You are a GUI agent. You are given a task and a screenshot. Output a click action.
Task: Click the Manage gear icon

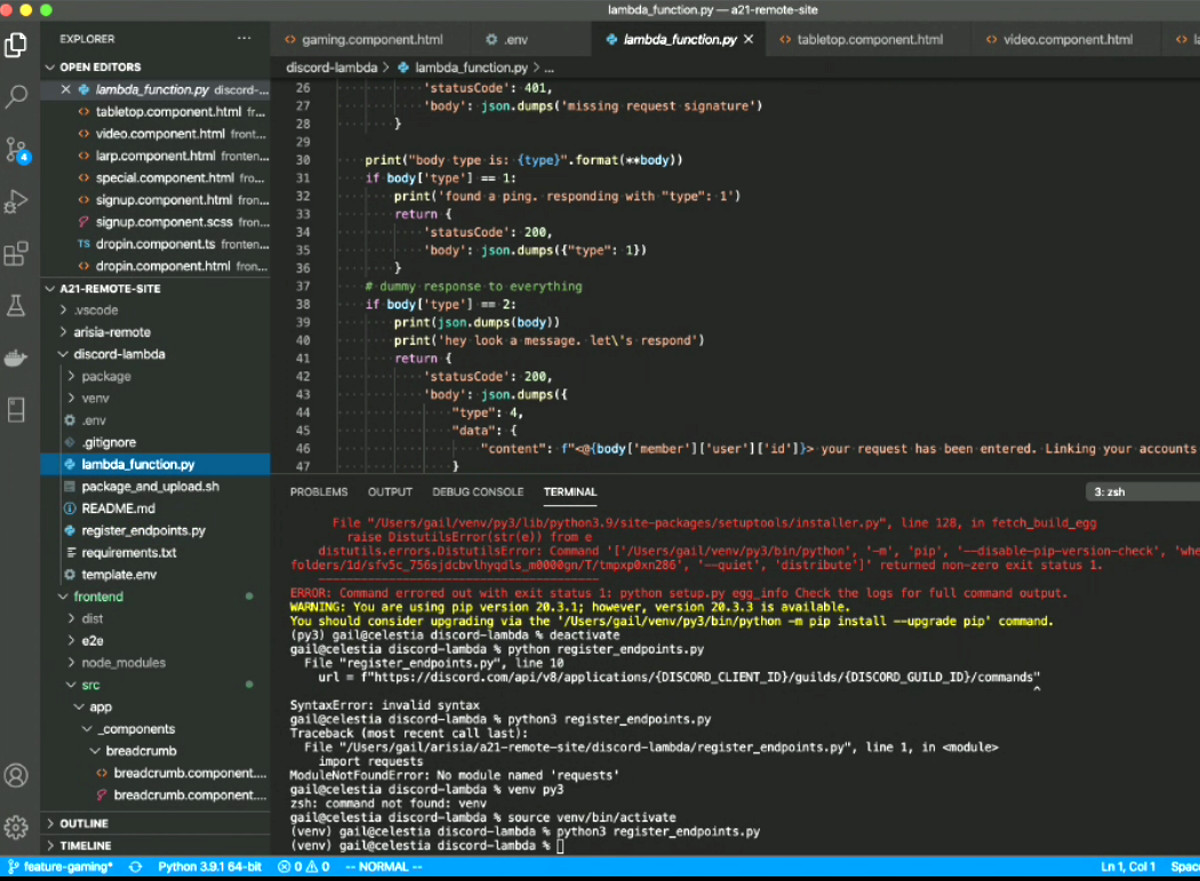coord(16,827)
